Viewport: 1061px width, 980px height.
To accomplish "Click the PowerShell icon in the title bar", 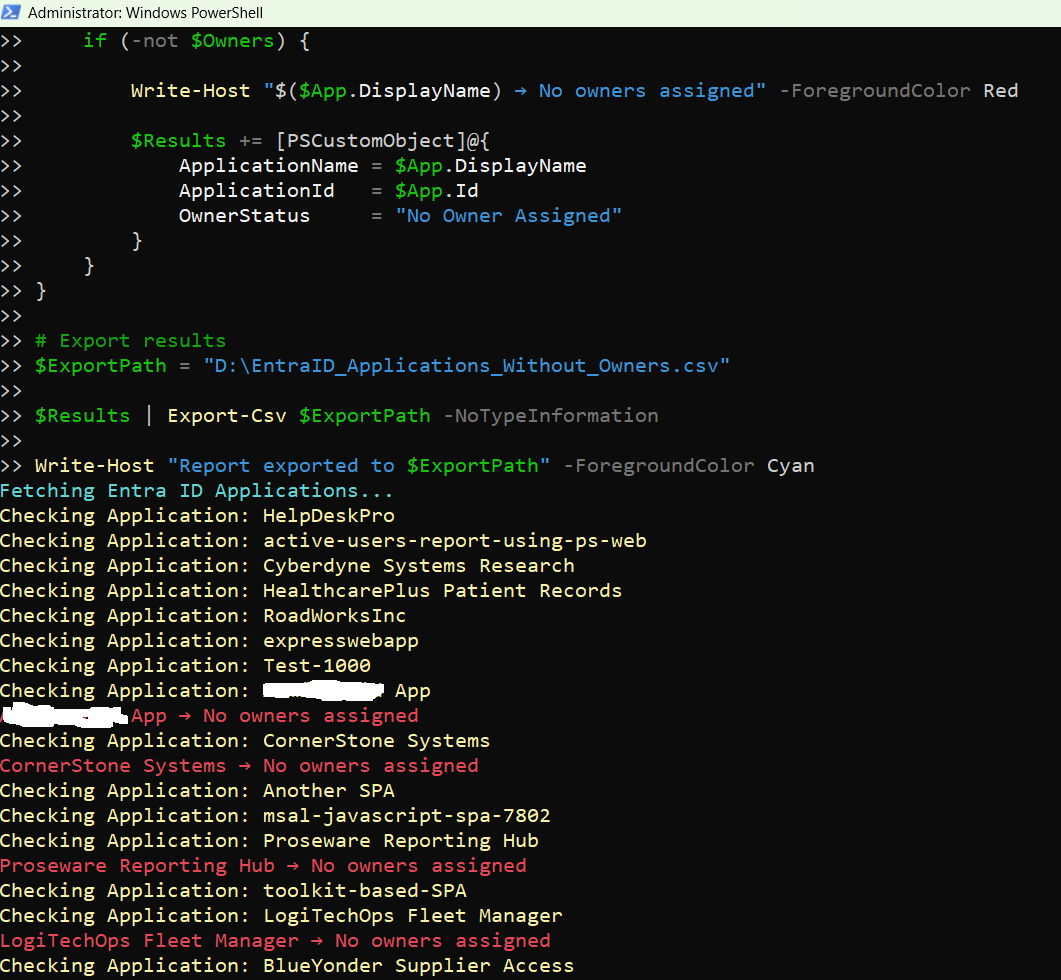I will point(12,13).
